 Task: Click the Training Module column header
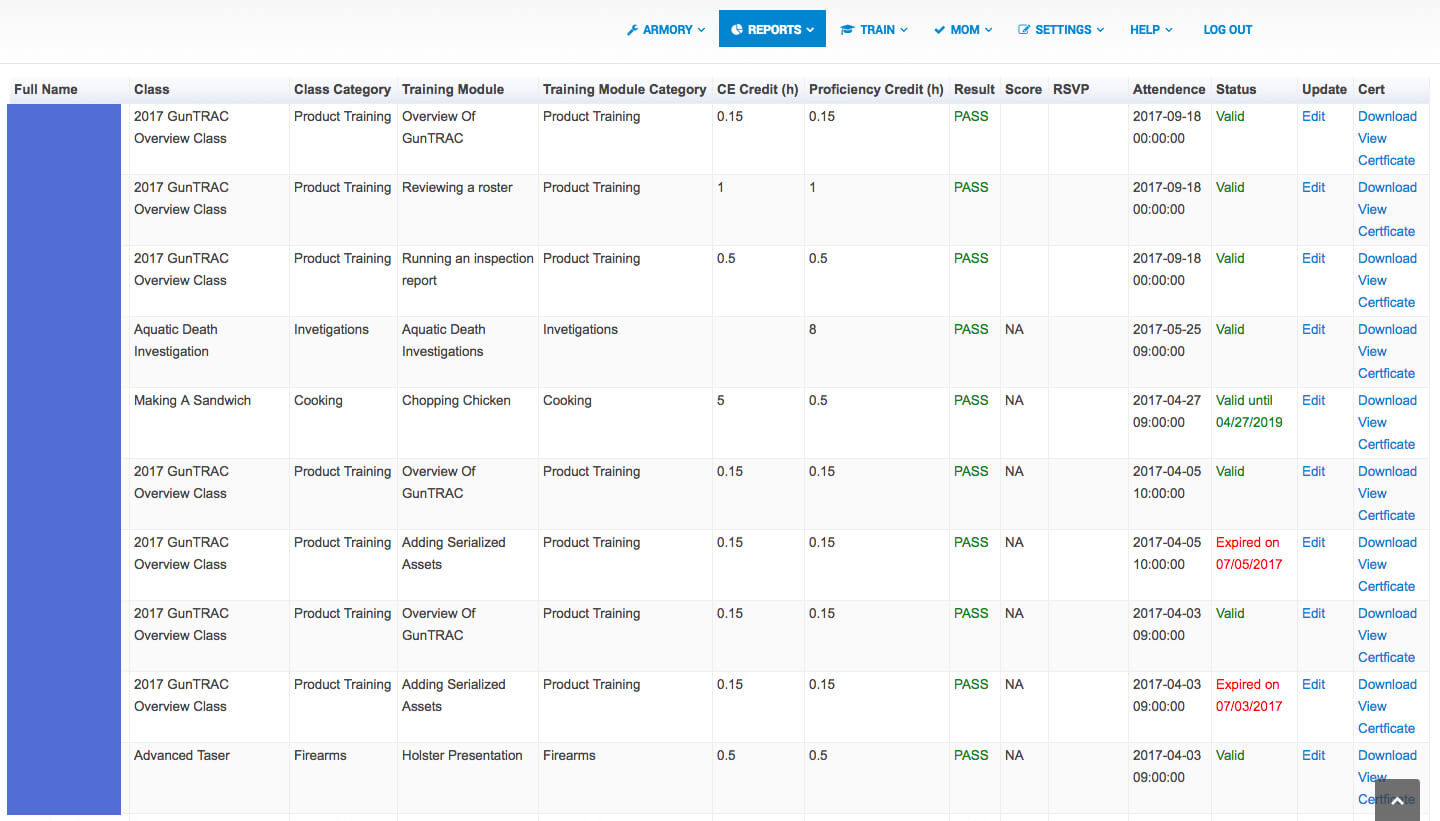pyautogui.click(x=453, y=89)
